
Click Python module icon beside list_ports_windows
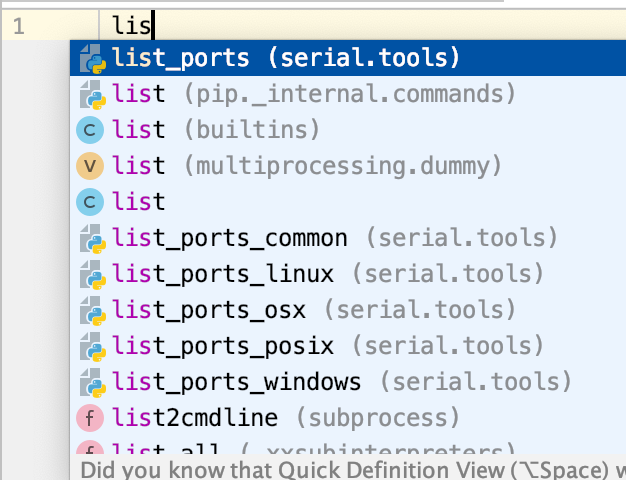tap(93, 383)
